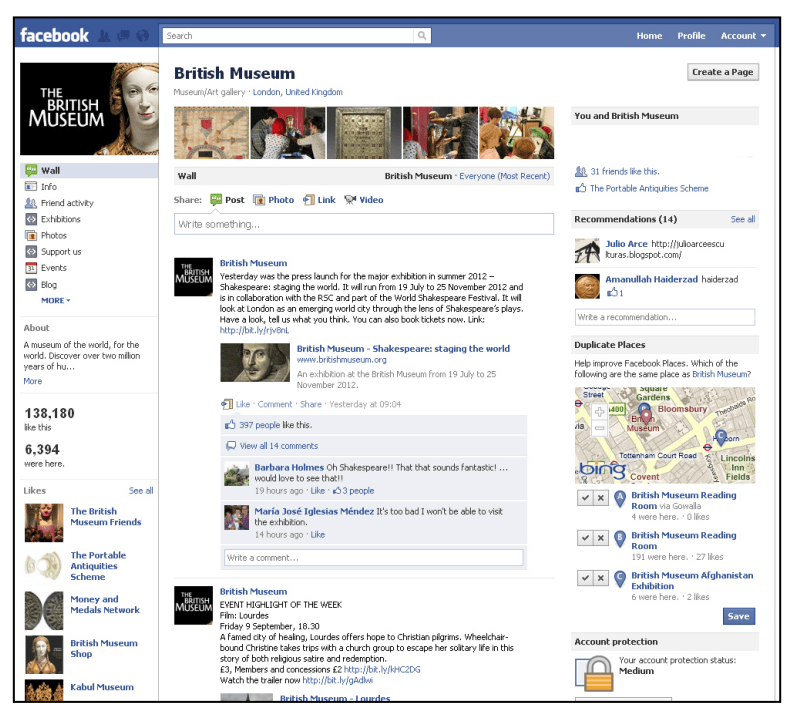Go to Home in top navigation
The height and width of the screenshot is (719, 802).
[649, 36]
